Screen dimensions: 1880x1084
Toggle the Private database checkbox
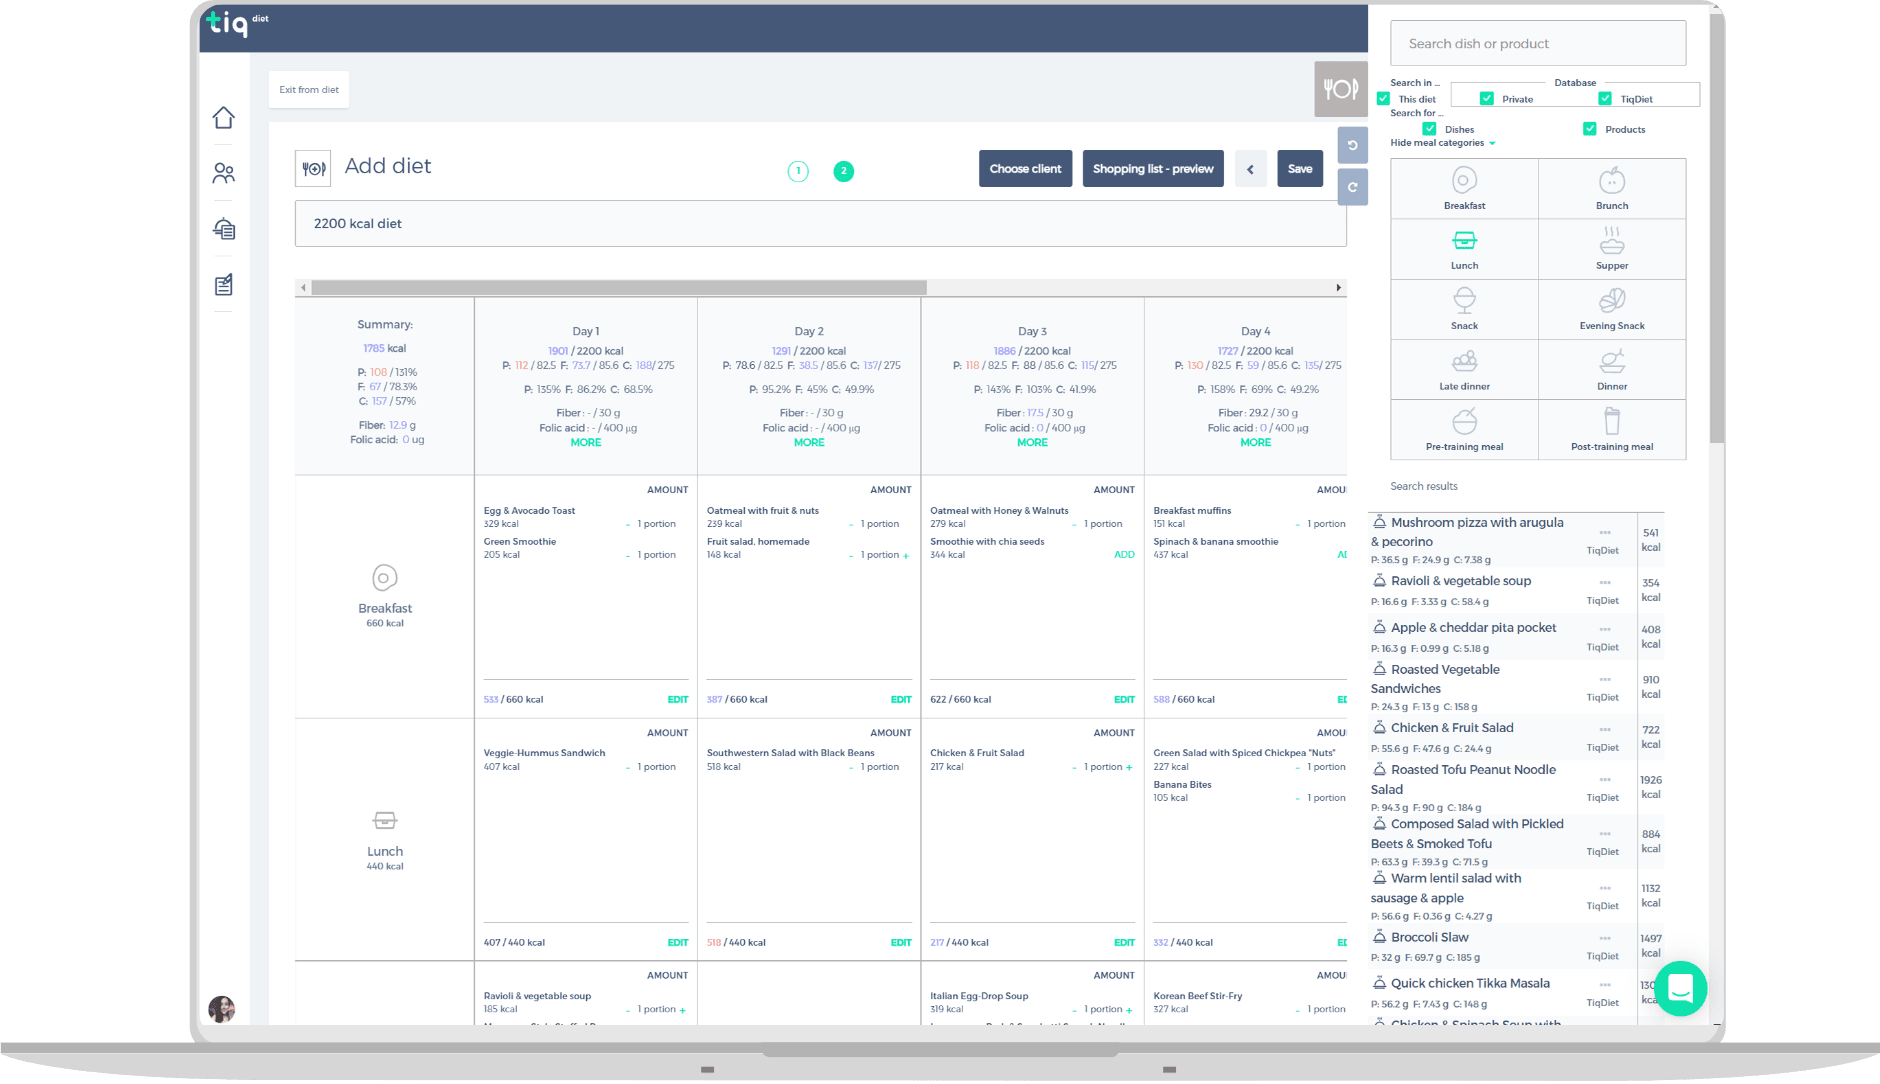coord(1487,99)
